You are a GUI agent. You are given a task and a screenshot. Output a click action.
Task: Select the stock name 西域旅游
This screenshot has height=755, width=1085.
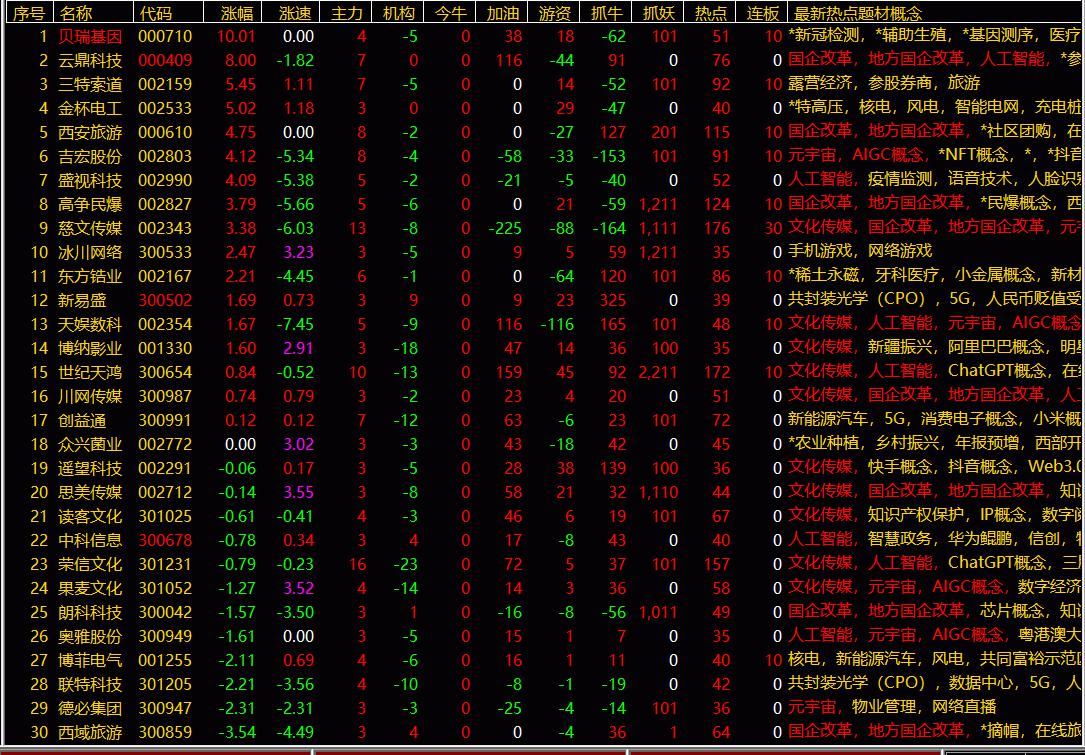(90, 732)
